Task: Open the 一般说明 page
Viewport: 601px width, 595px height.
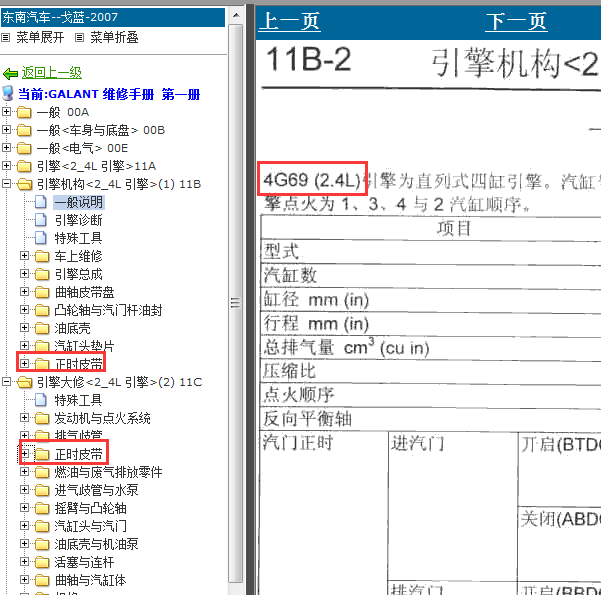Action: pos(79,202)
